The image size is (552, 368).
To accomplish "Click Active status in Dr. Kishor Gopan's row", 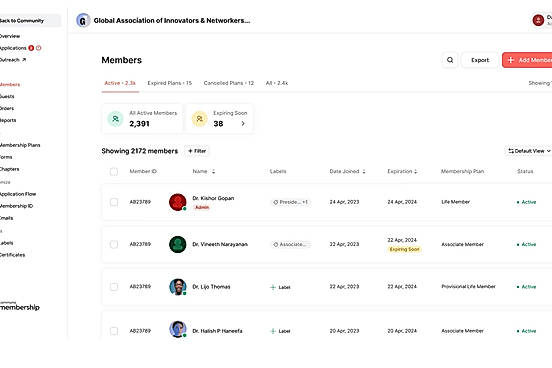I will (526, 202).
